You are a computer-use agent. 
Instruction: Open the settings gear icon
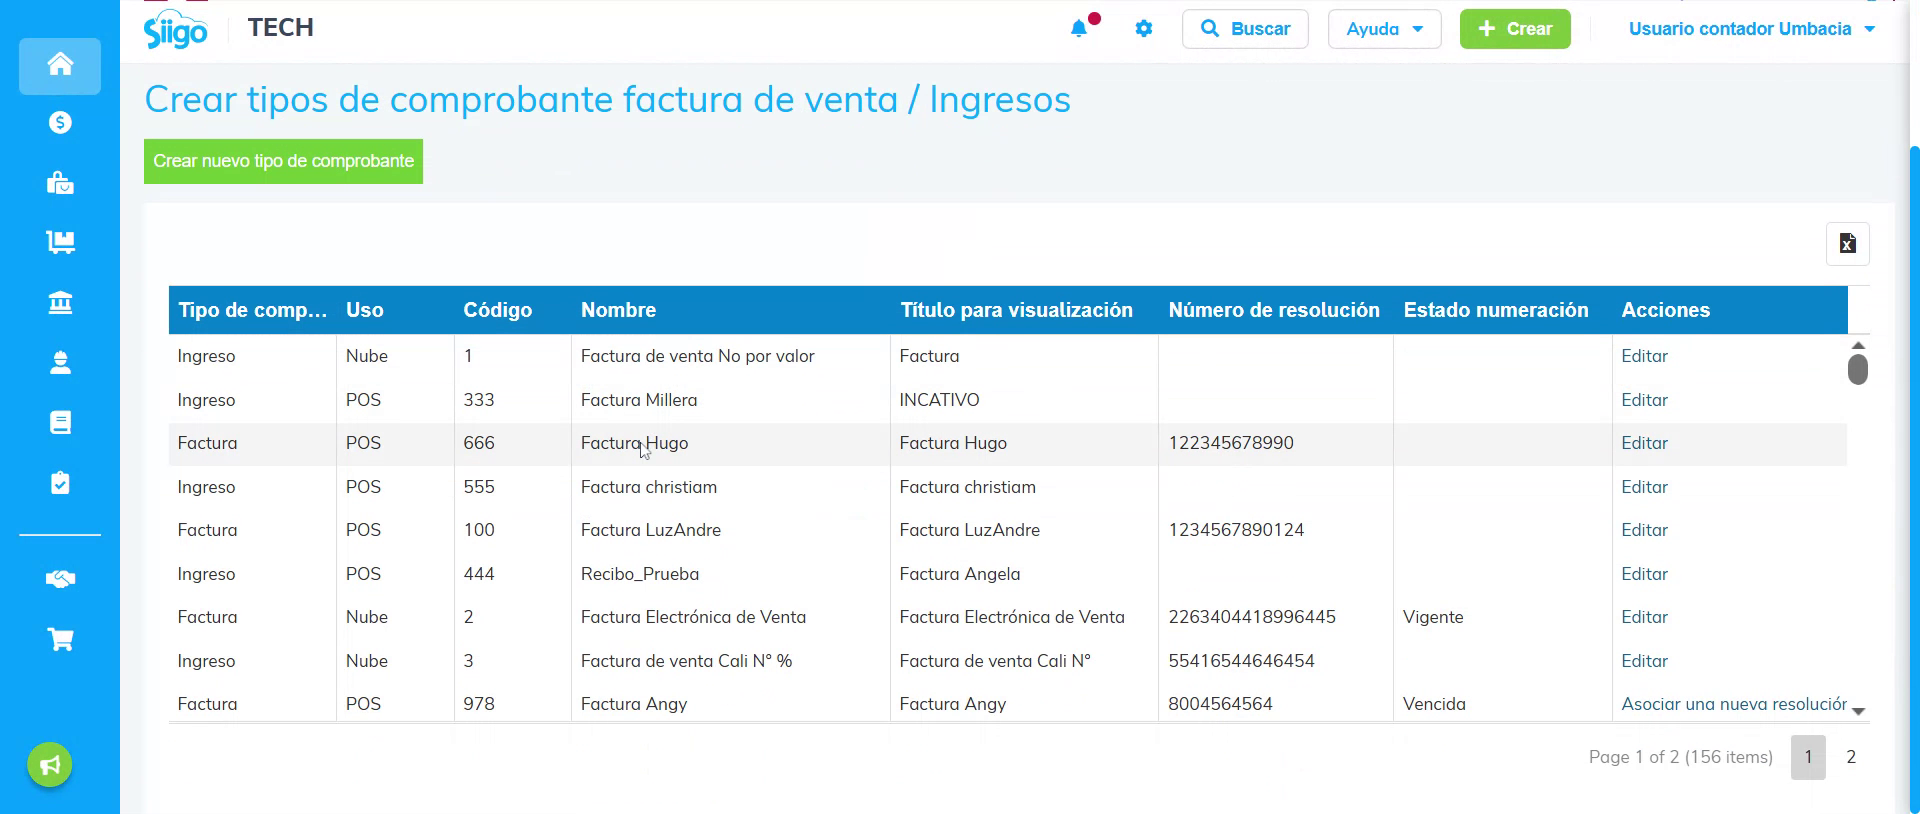pyautogui.click(x=1144, y=29)
